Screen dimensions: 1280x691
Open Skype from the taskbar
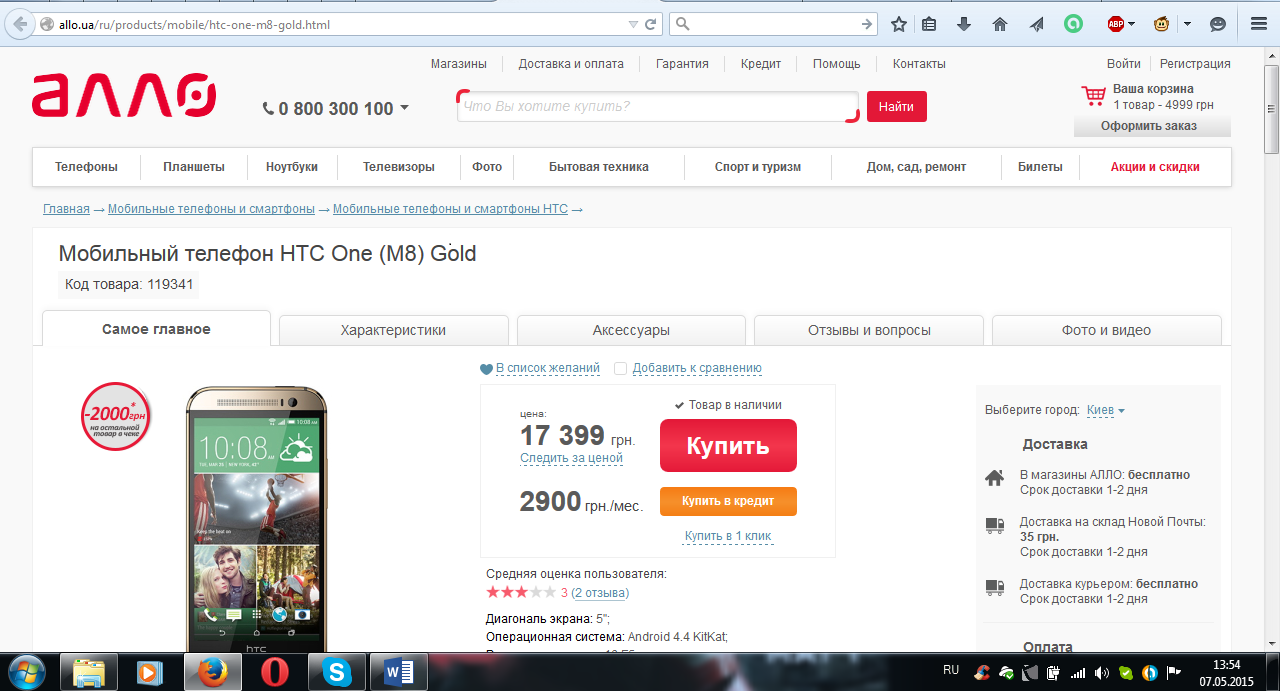pyautogui.click(x=336, y=673)
